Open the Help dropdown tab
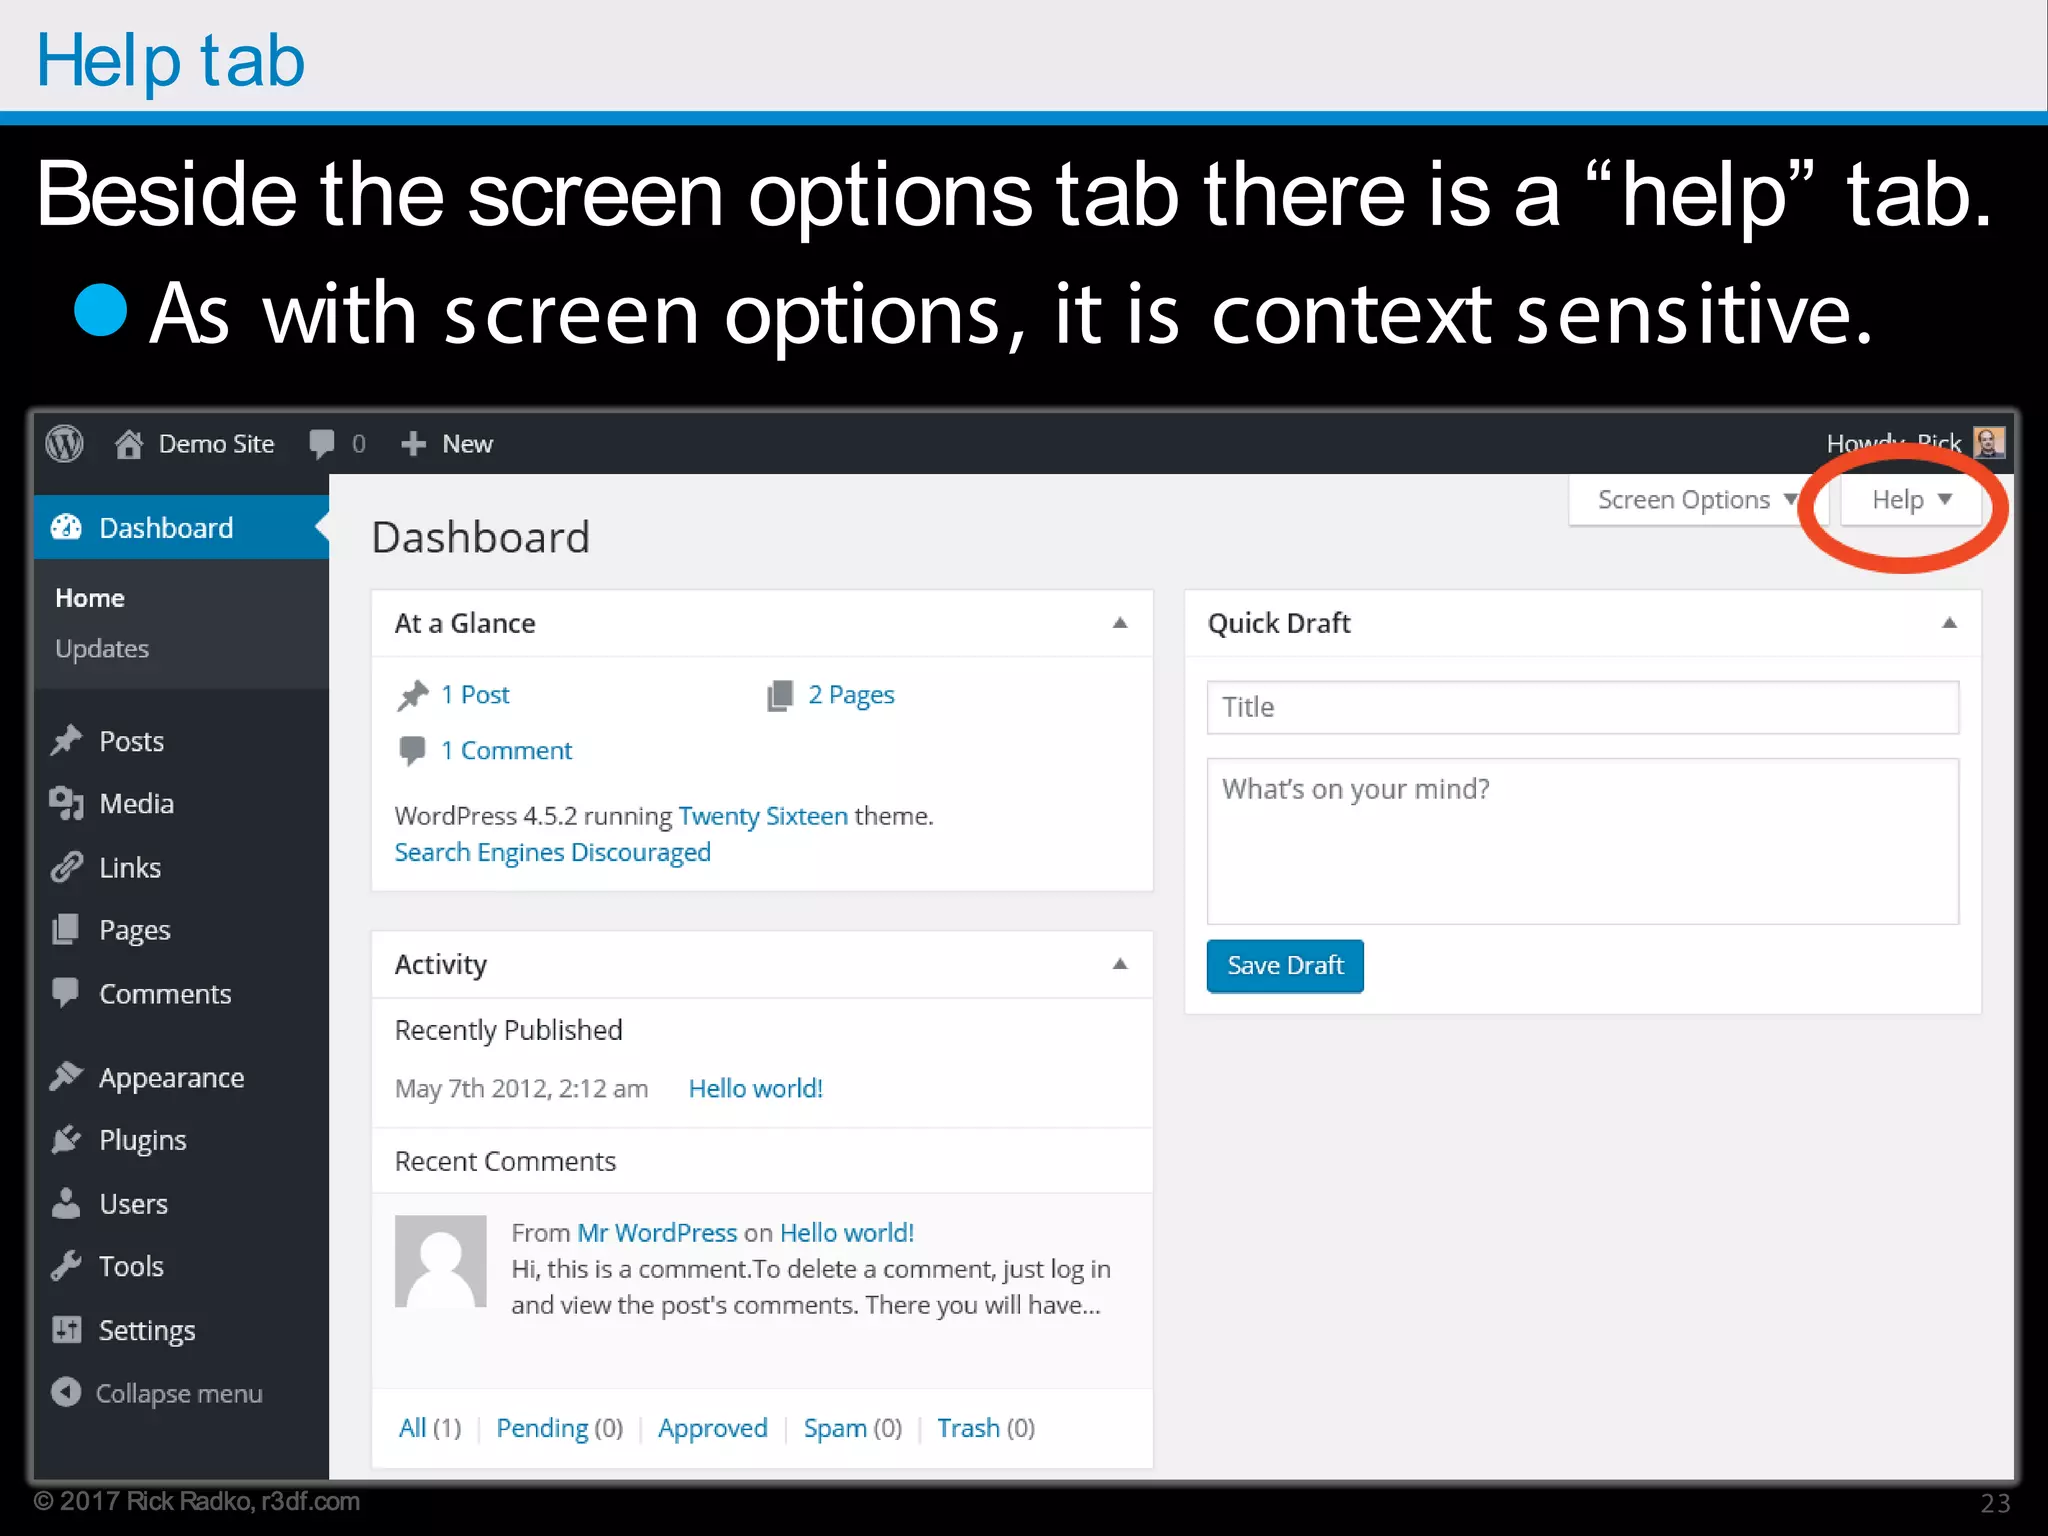The image size is (2048, 1536). click(x=1911, y=499)
